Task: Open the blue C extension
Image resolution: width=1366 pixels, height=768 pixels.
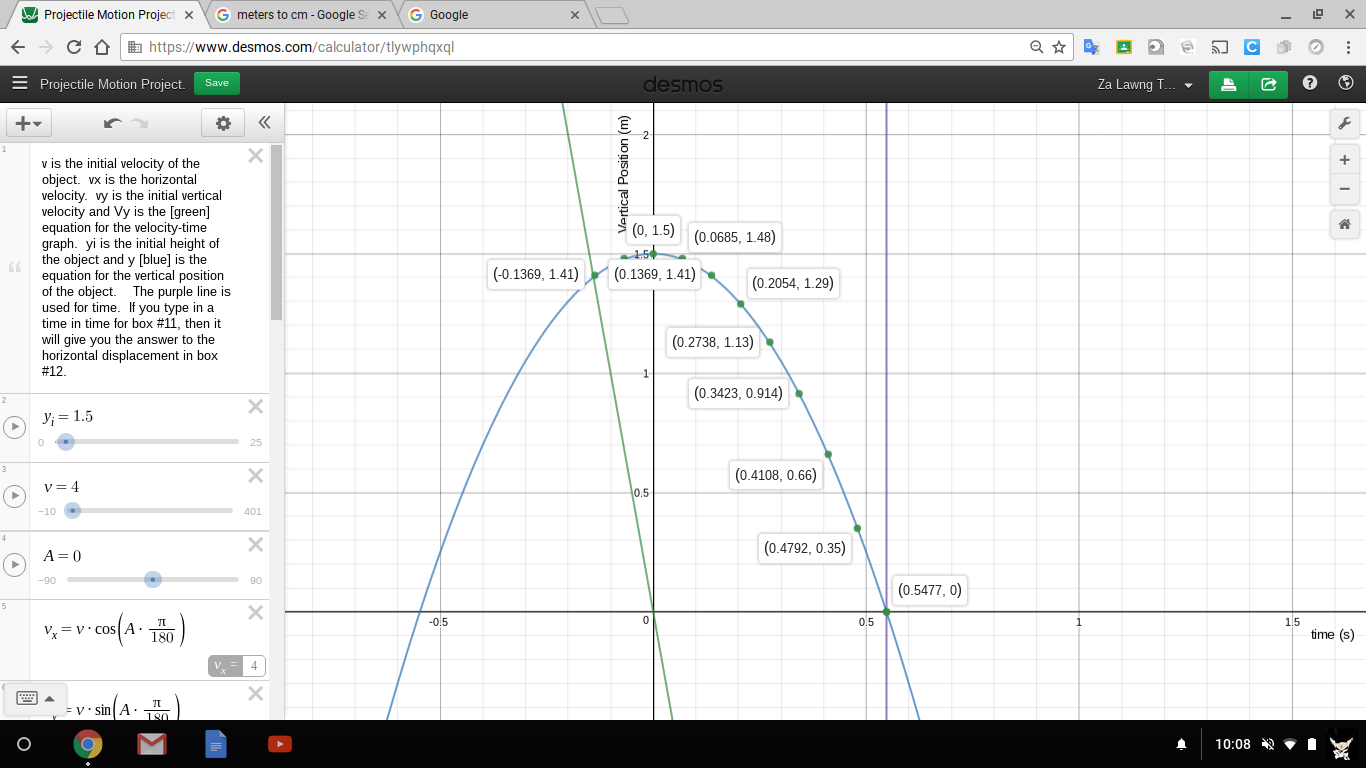Action: (1252, 47)
